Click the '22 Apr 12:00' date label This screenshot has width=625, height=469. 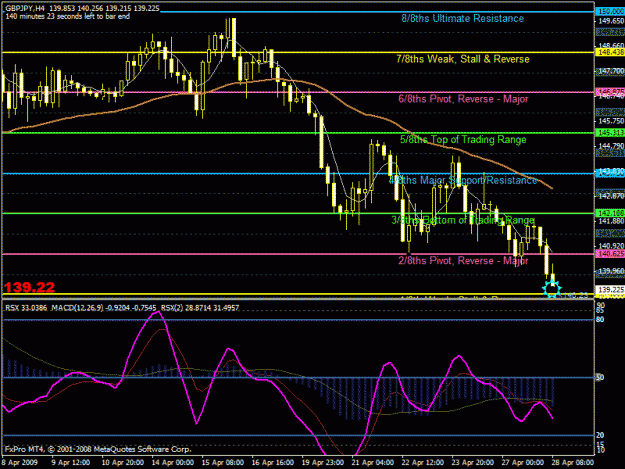tap(423, 463)
